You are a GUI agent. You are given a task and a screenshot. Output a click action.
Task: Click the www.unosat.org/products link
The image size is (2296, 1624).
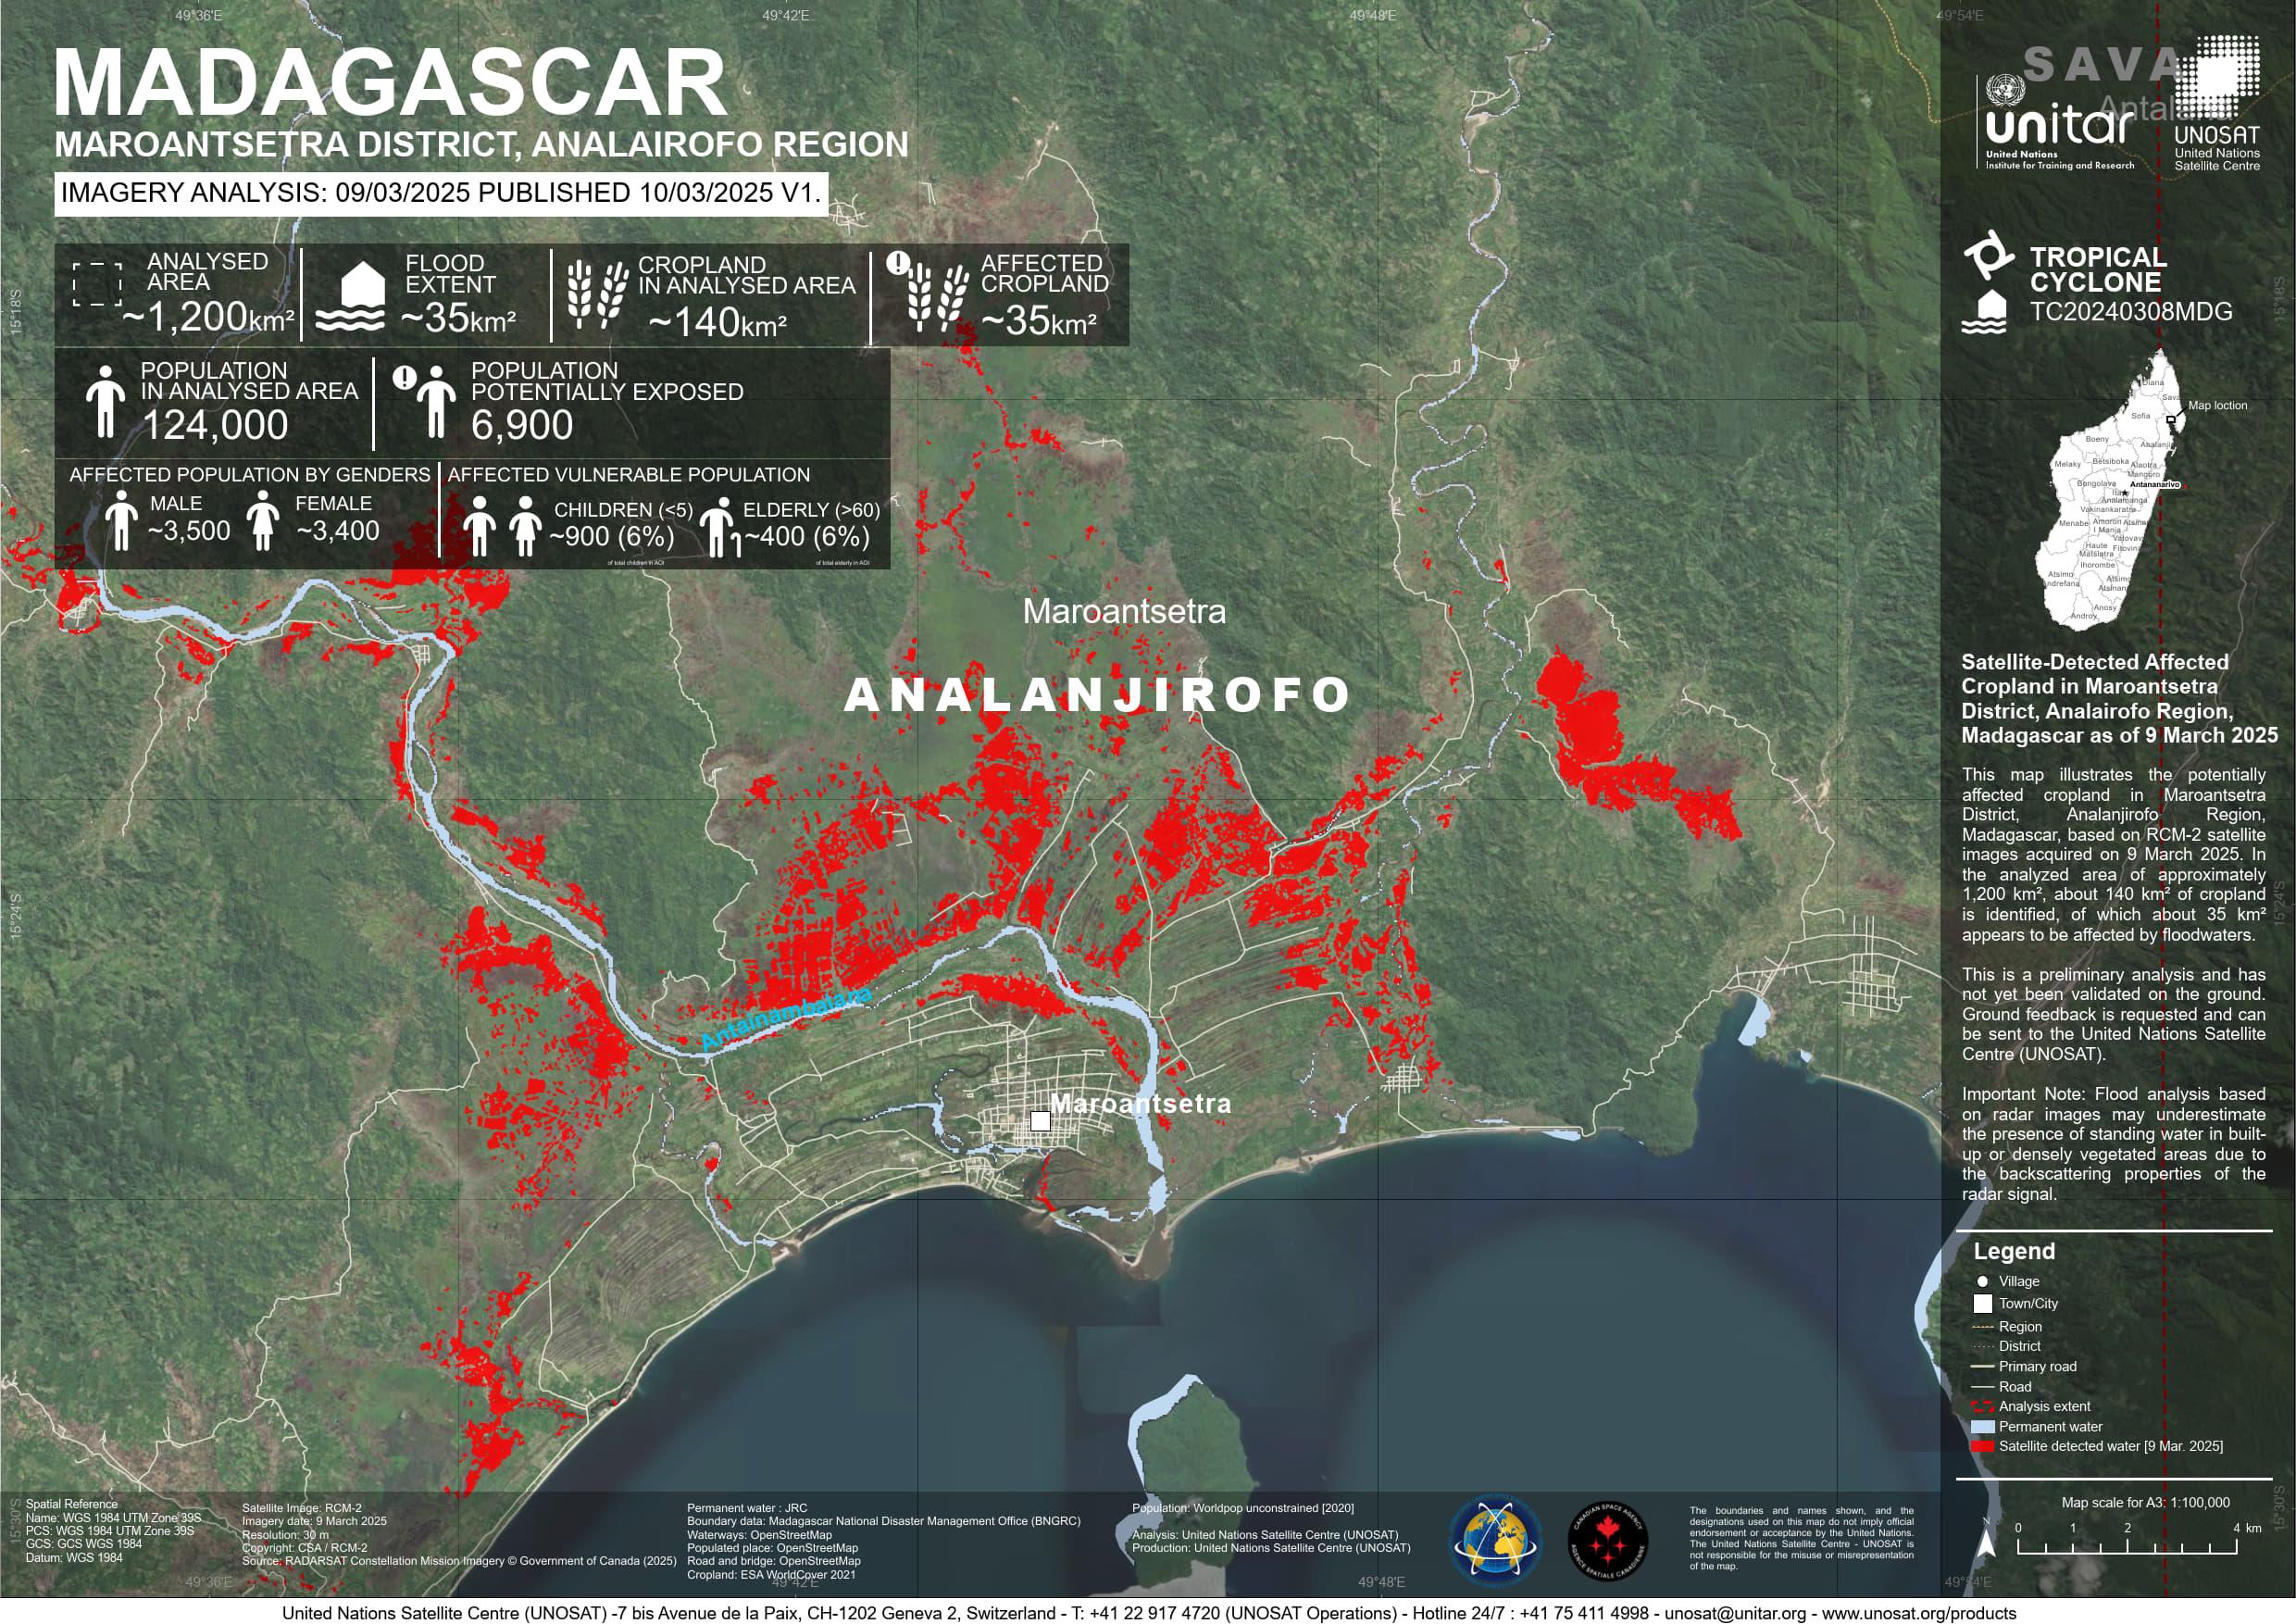tap(1918, 1613)
